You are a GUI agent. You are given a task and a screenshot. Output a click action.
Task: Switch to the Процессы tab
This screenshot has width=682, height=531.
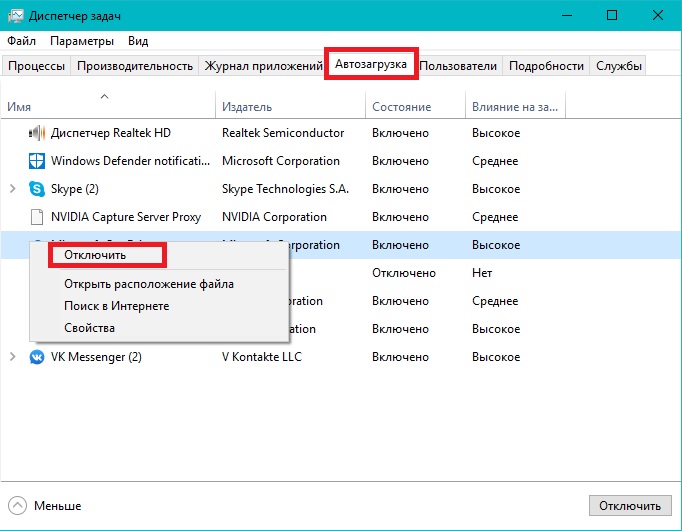[37, 66]
